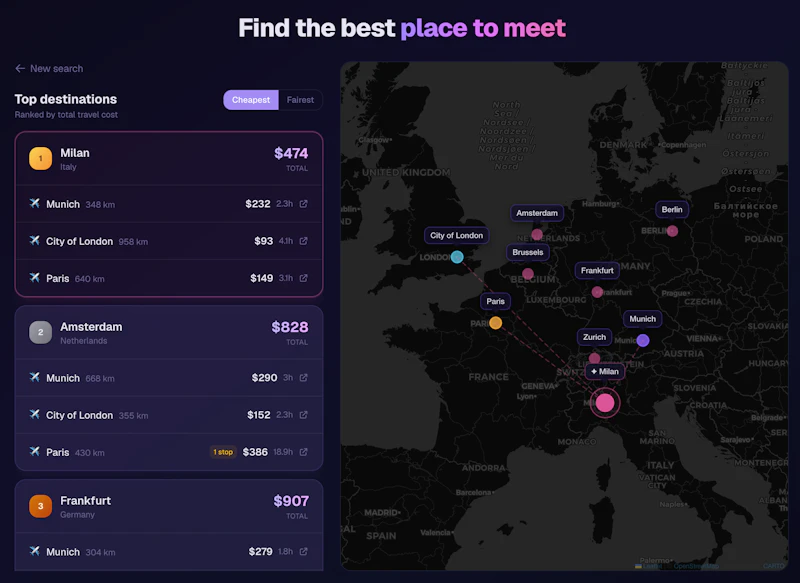Click plane icon in Milan's Munich row
The height and width of the screenshot is (583, 800).
pyautogui.click(x=34, y=203)
